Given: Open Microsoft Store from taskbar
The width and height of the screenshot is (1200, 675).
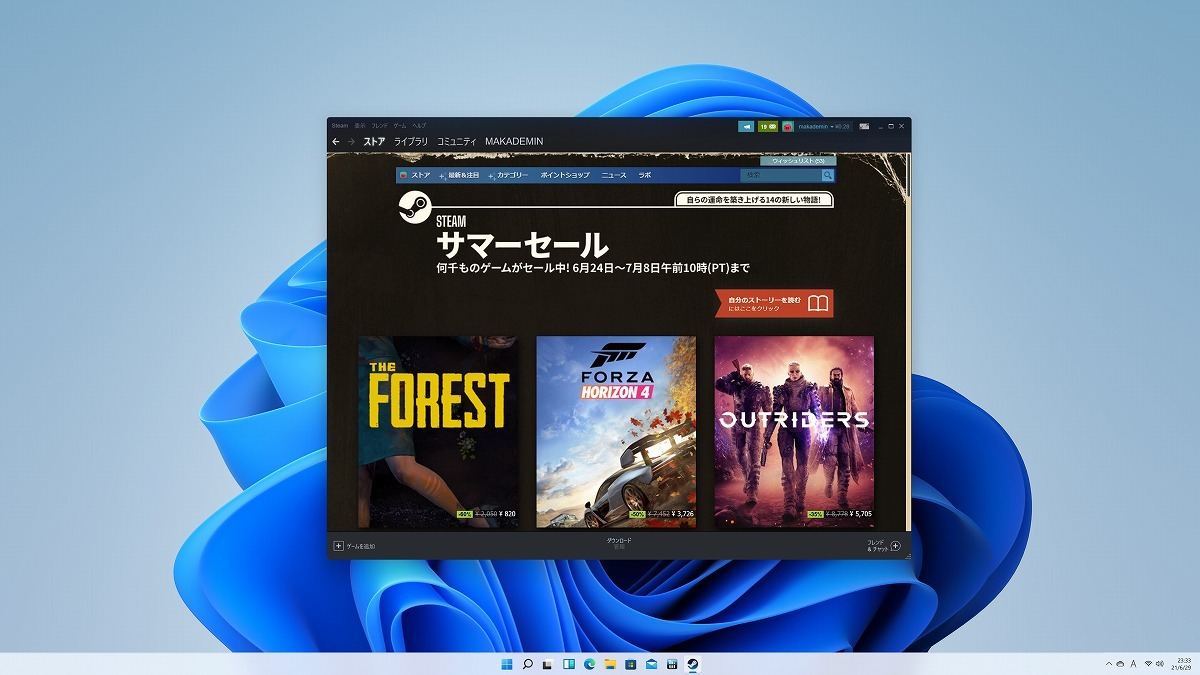Looking at the screenshot, I should pyautogui.click(x=631, y=665).
